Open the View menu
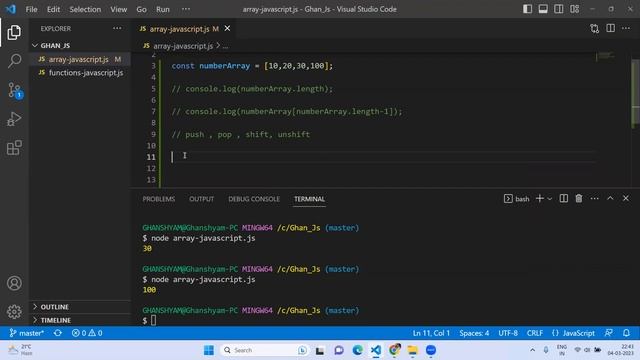Image resolution: width=640 pixels, height=360 pixels. 118,9
